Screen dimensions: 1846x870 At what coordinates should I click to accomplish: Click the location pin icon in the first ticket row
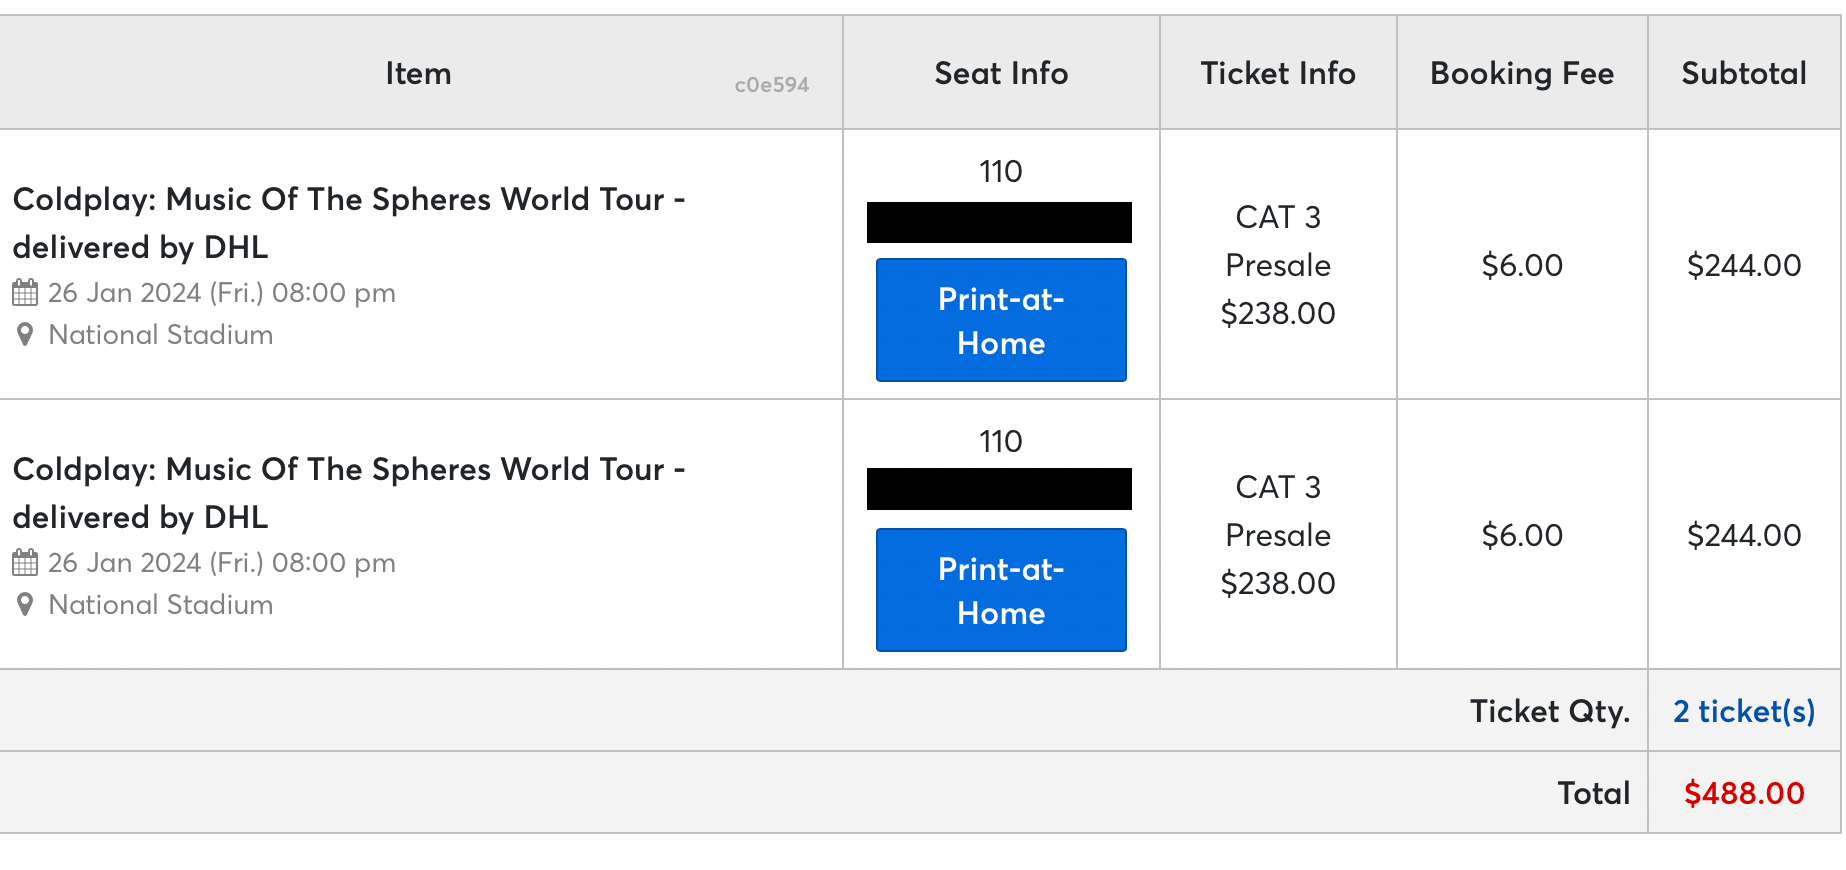[25, 335]
